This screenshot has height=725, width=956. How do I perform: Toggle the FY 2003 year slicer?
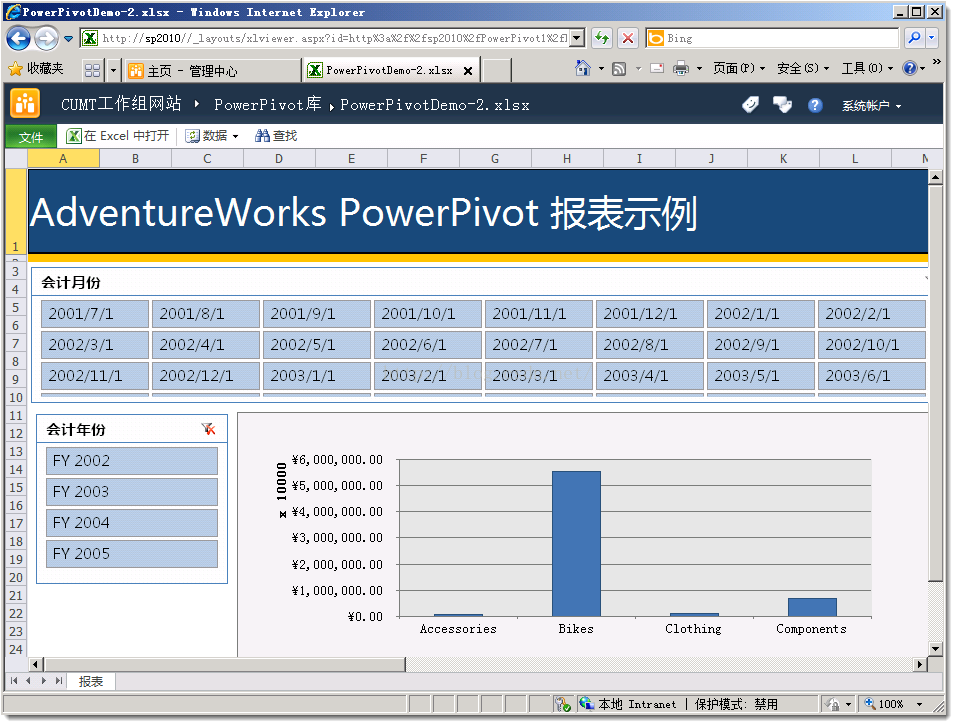132,492
